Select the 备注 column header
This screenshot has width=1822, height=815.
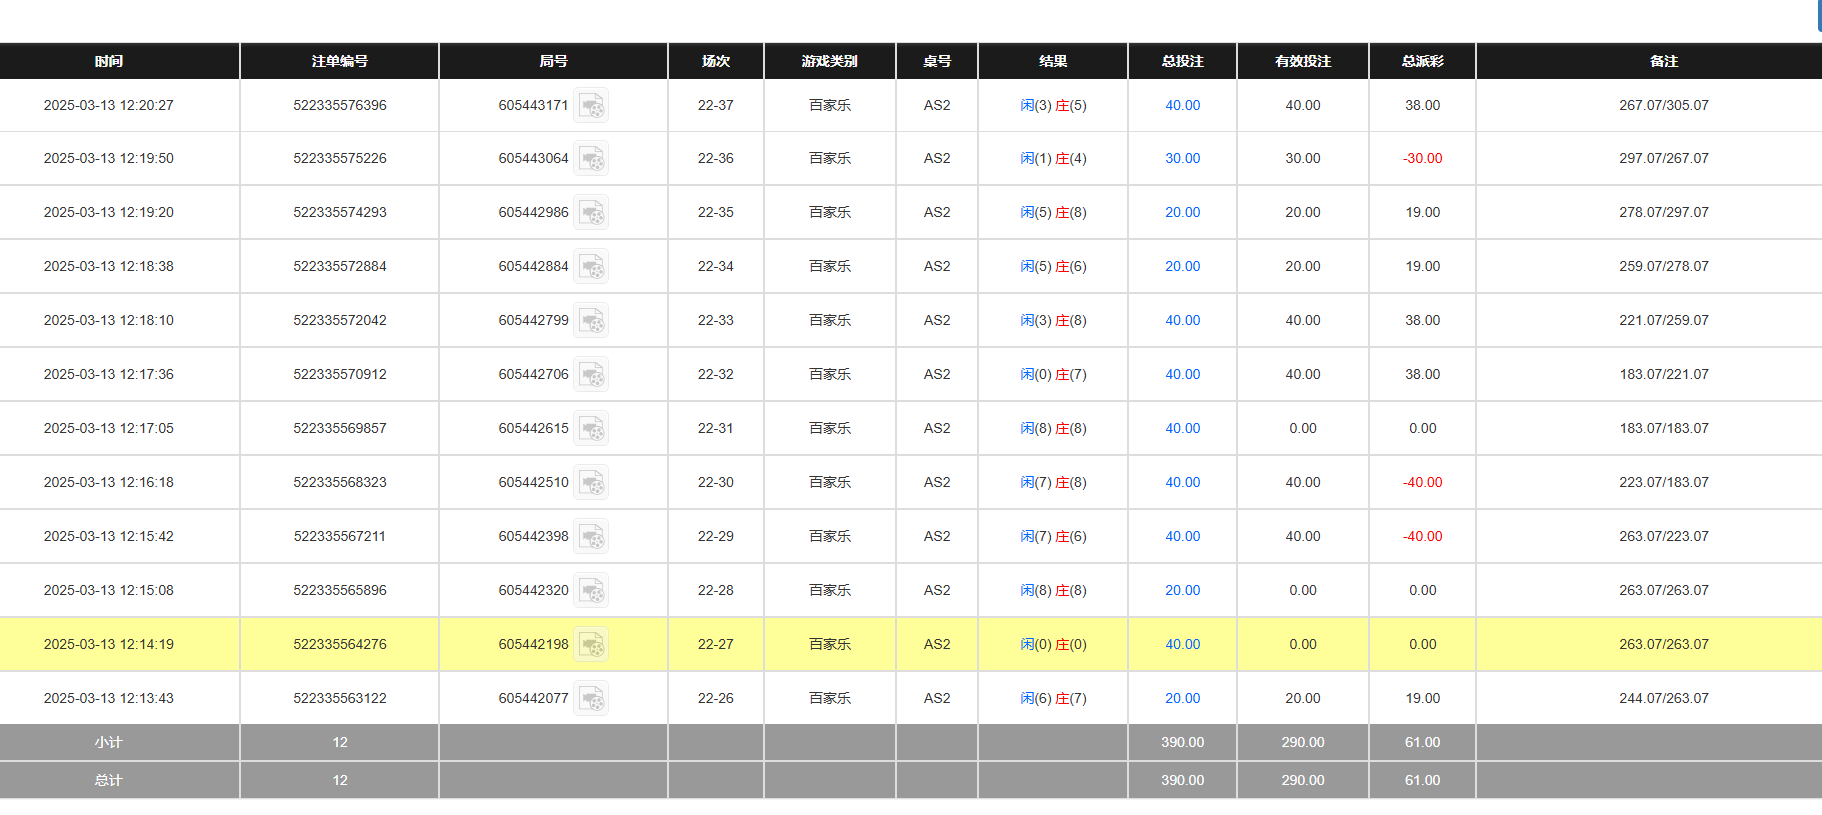tap(1663, 61)
